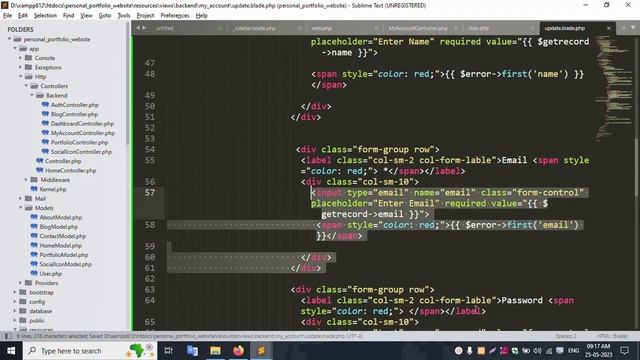640x360 pixels.
Task: Click Sublime Text taskbar icon
Action: [x=261, y=351]
